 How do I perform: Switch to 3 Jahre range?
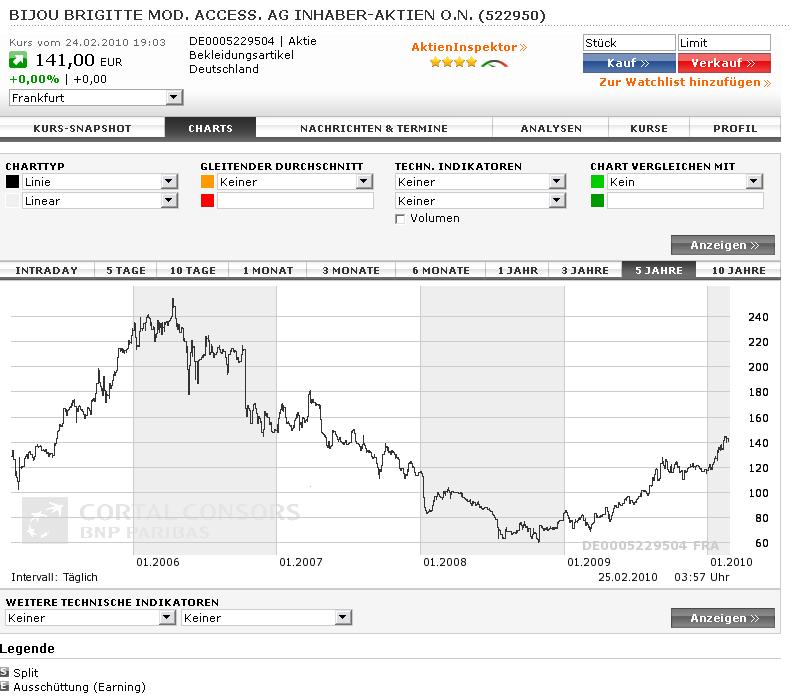[585, 270]
